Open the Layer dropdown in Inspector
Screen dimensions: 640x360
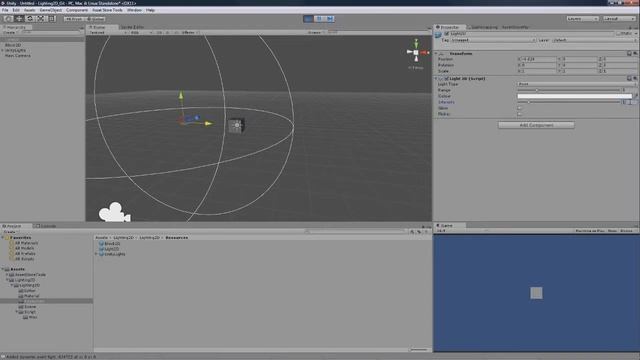(x=594, y=40)
